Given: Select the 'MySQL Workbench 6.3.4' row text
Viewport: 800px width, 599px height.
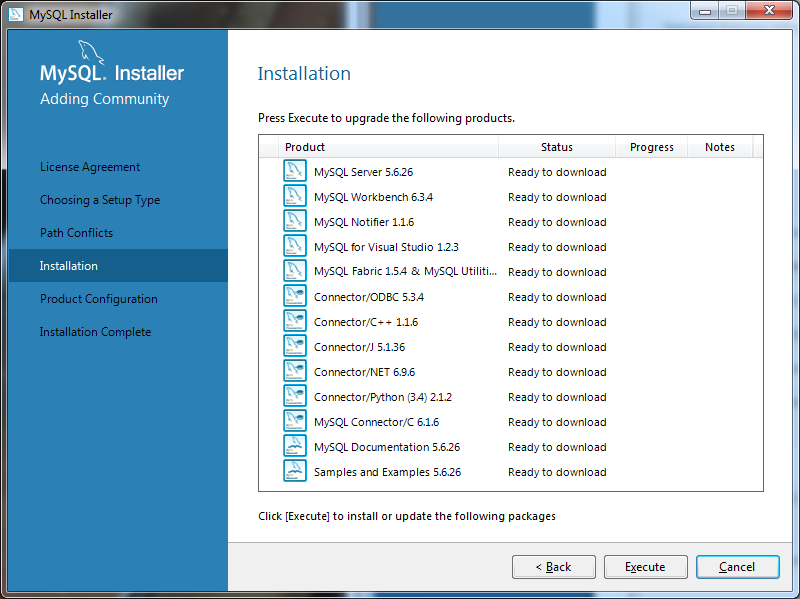Looking at the screenshot, I should point(373,197).
